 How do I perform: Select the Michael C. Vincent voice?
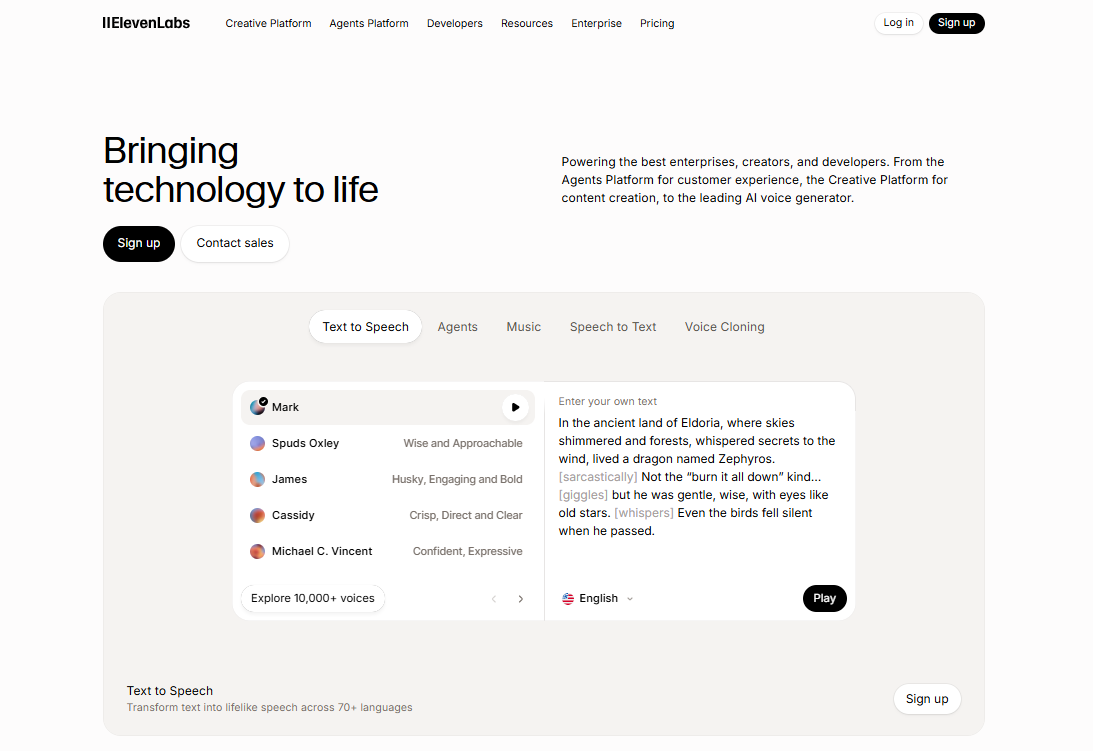coord(388,552)
